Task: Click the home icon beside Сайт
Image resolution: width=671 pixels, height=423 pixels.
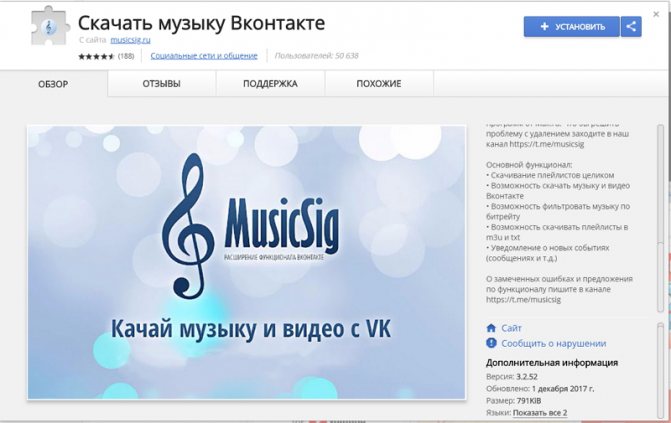Action: tap(491, 328)
